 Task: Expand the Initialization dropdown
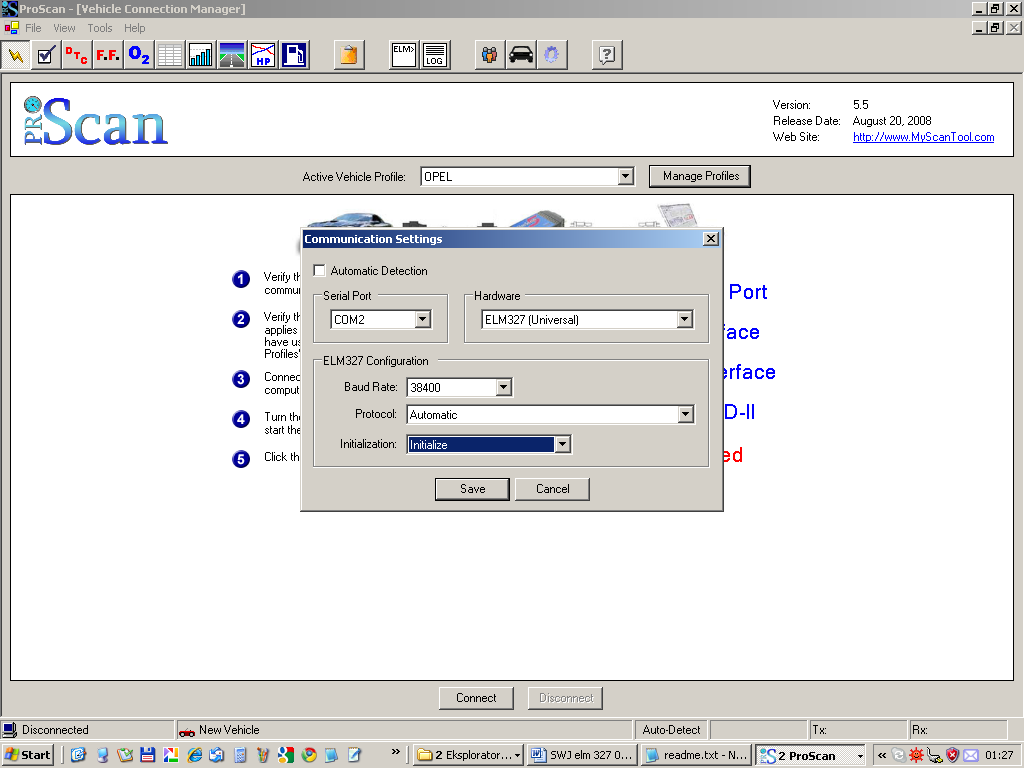point(562,444)
